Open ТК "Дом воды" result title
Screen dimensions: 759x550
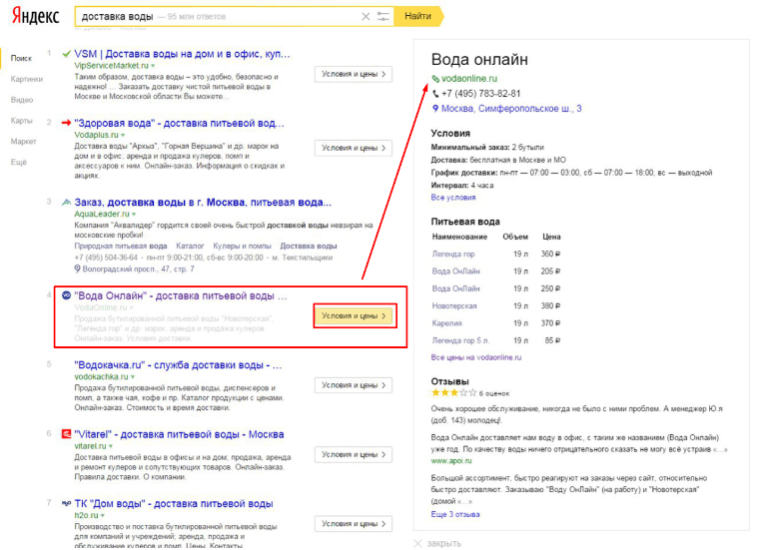[x=174, y=504]
